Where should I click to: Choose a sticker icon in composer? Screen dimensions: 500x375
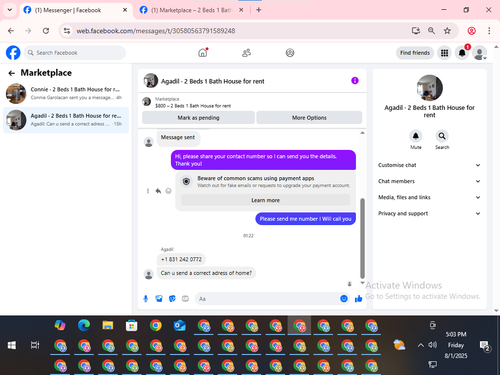pos(172,299)
